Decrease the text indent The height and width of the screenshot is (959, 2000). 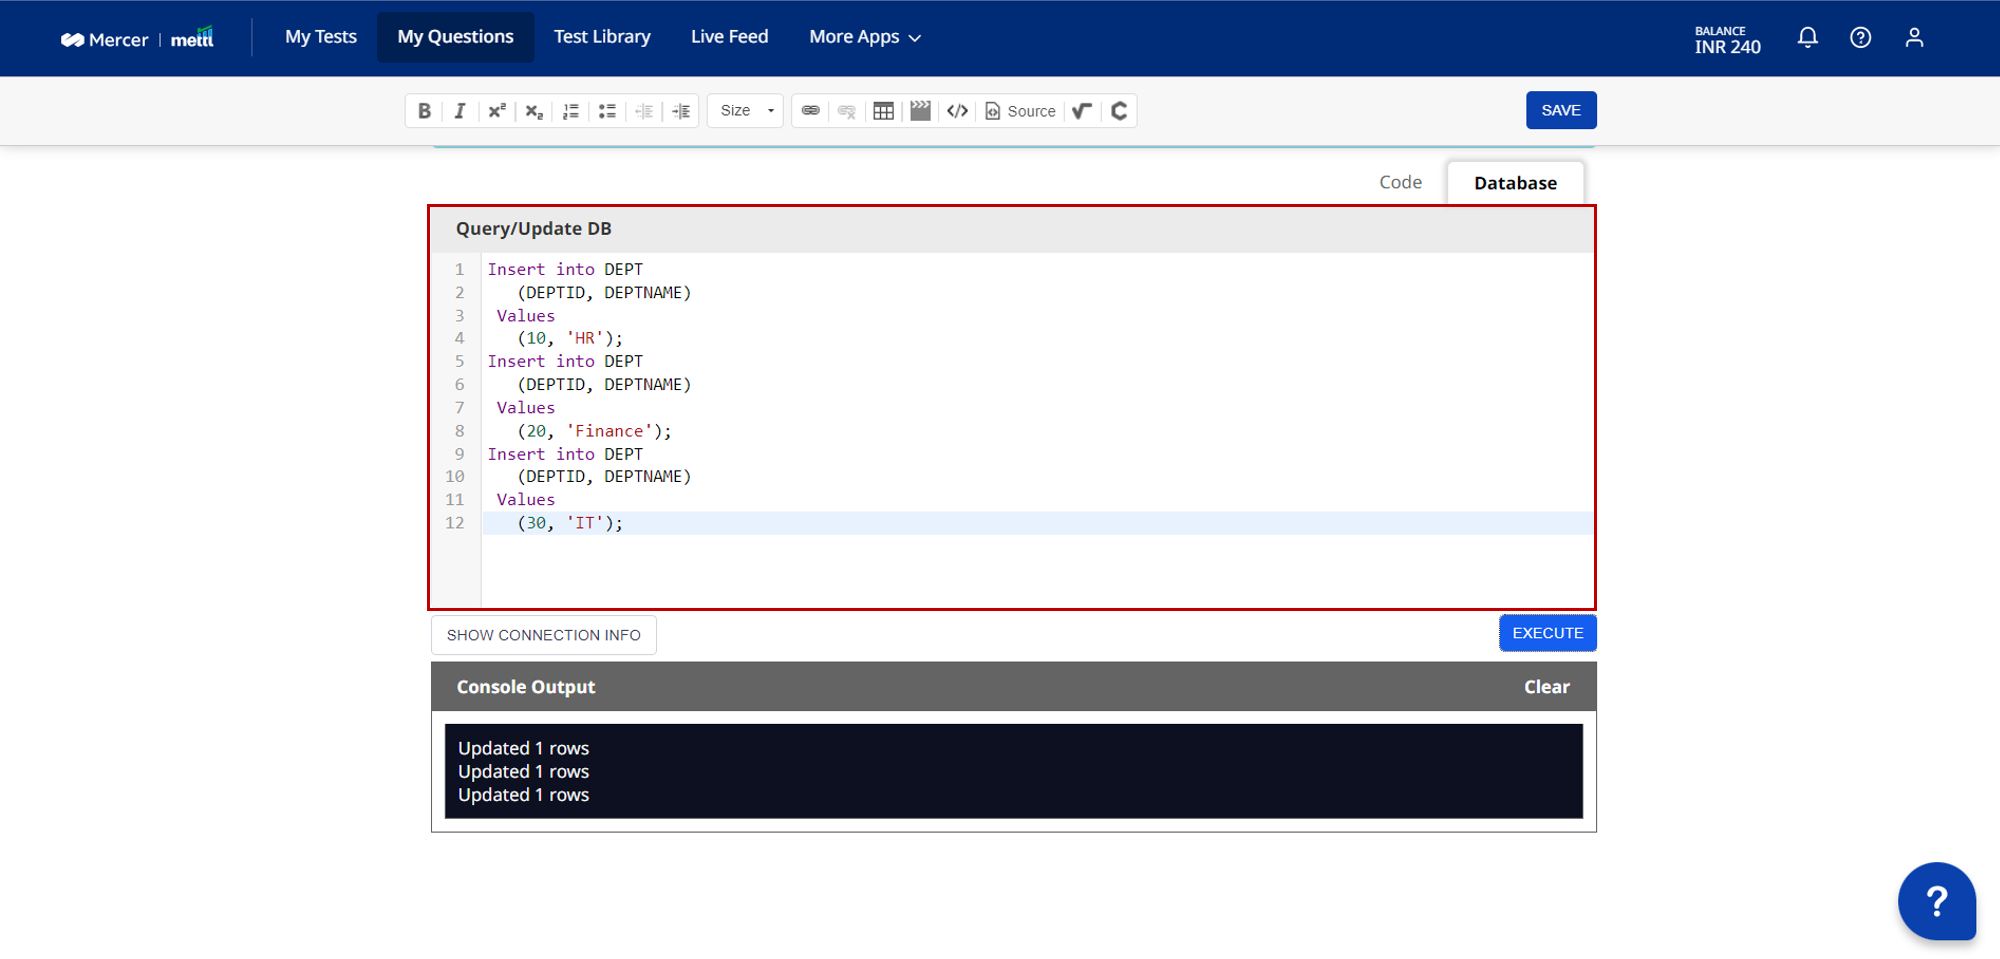click(644, 111)
